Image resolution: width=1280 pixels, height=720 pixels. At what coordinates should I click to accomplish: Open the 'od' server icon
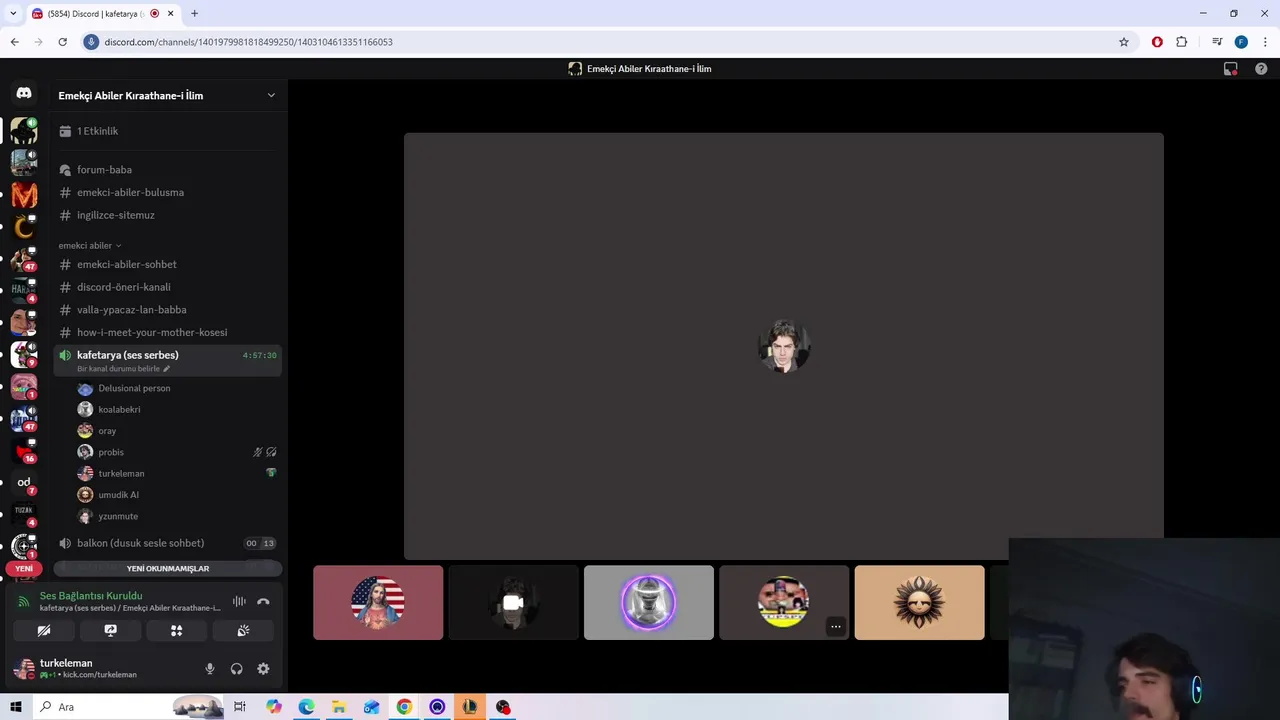coord(24,482)
